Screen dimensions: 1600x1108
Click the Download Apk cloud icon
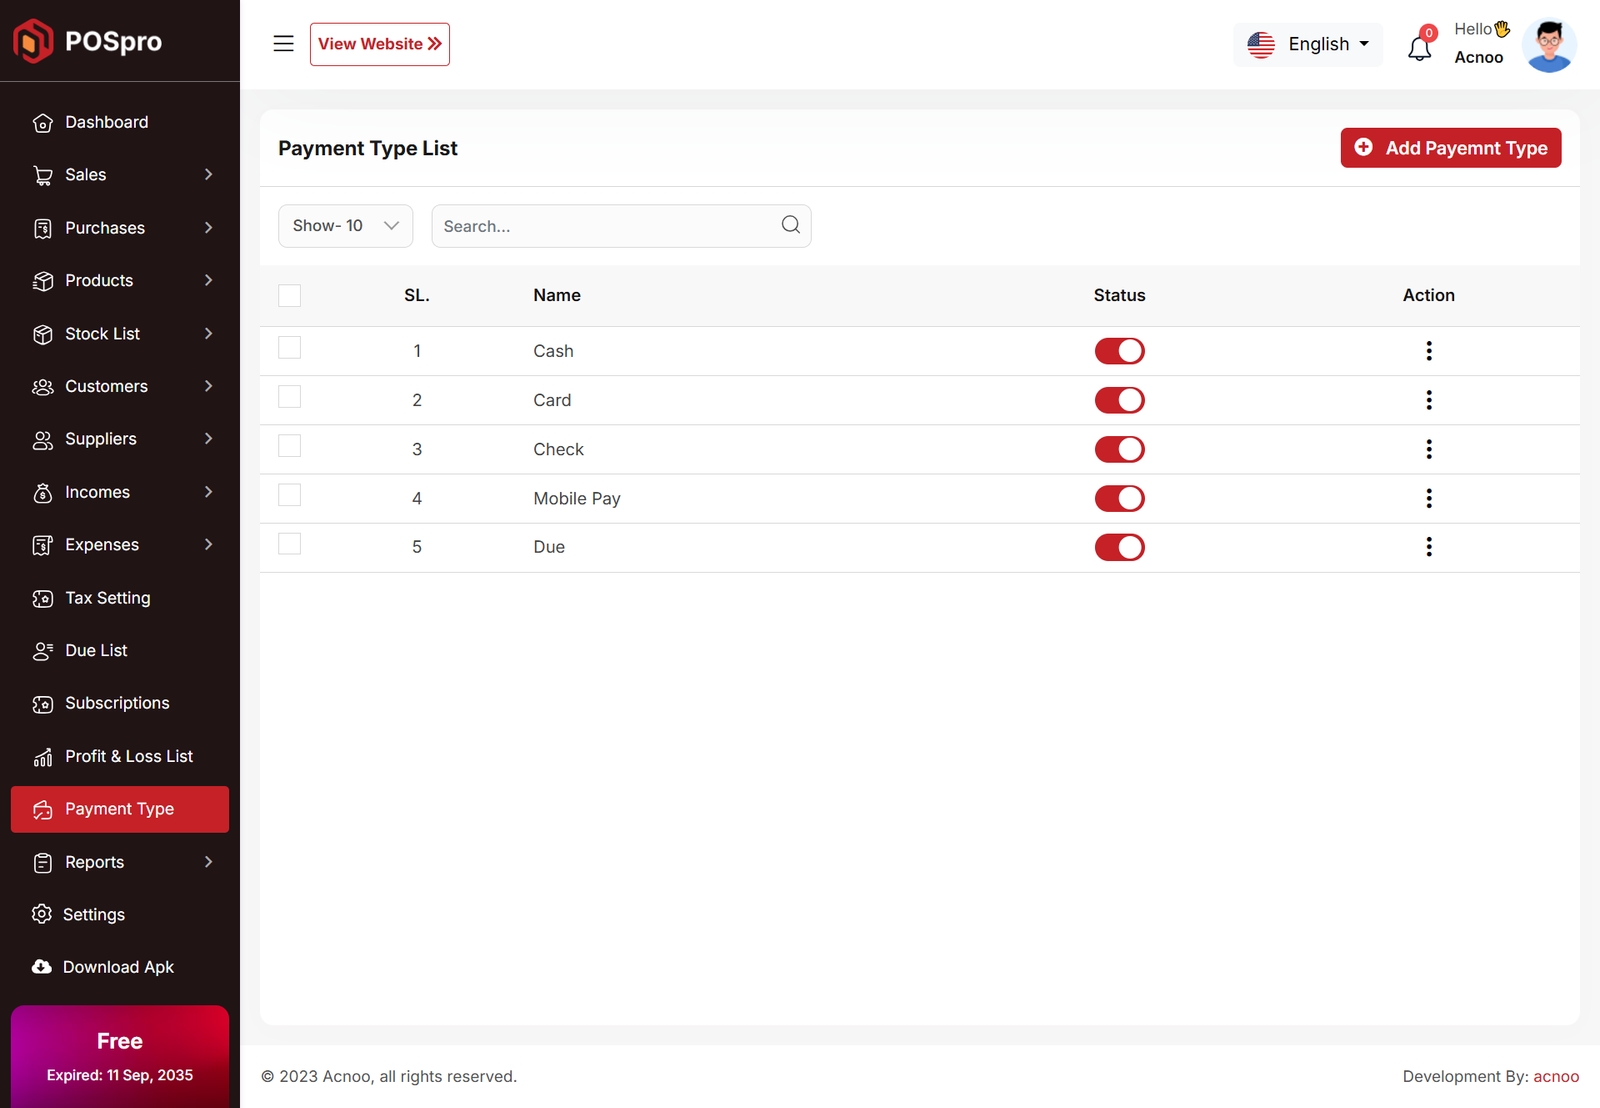[x=42, y=967]
